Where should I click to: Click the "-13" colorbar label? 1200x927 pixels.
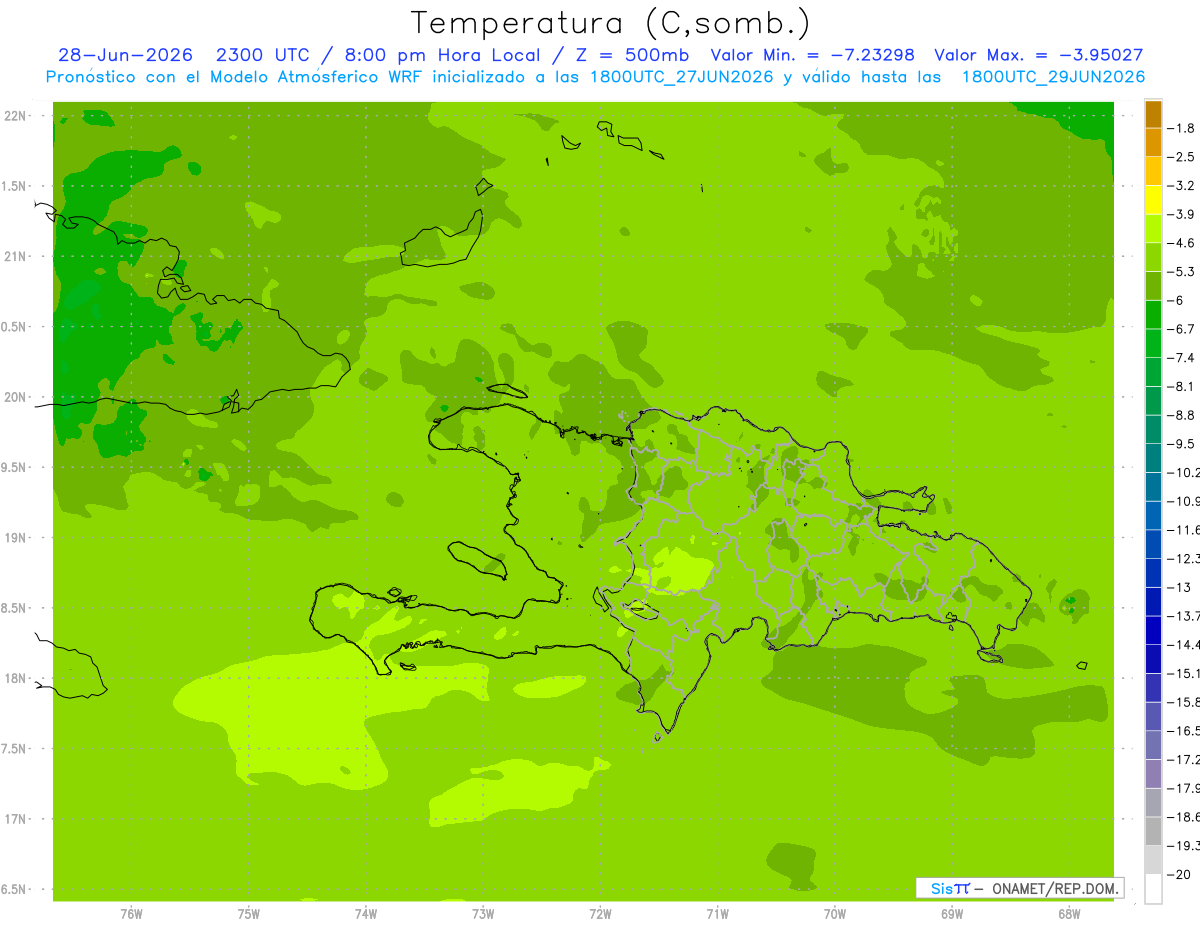pyautogui.click(x=1179, y=588)
